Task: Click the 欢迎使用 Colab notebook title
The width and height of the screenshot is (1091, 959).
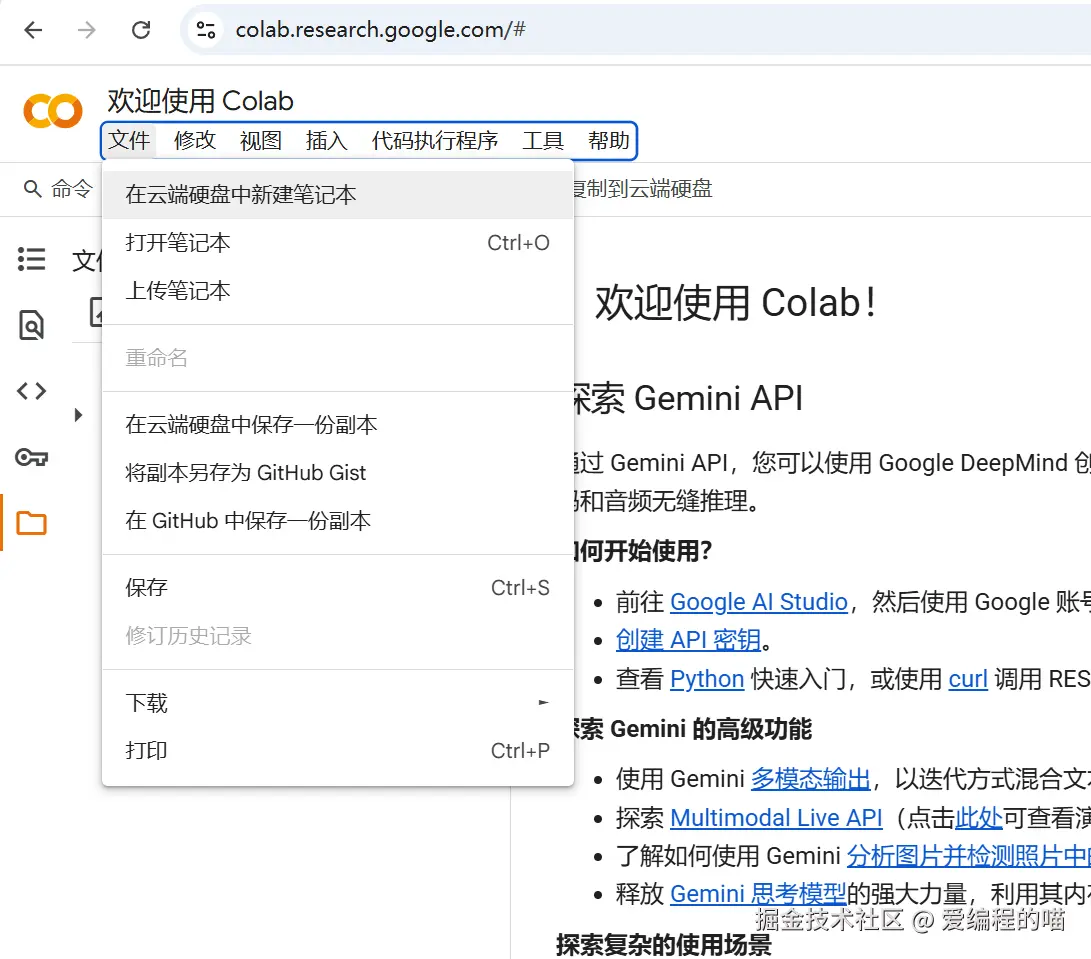Action: [200, 101]
